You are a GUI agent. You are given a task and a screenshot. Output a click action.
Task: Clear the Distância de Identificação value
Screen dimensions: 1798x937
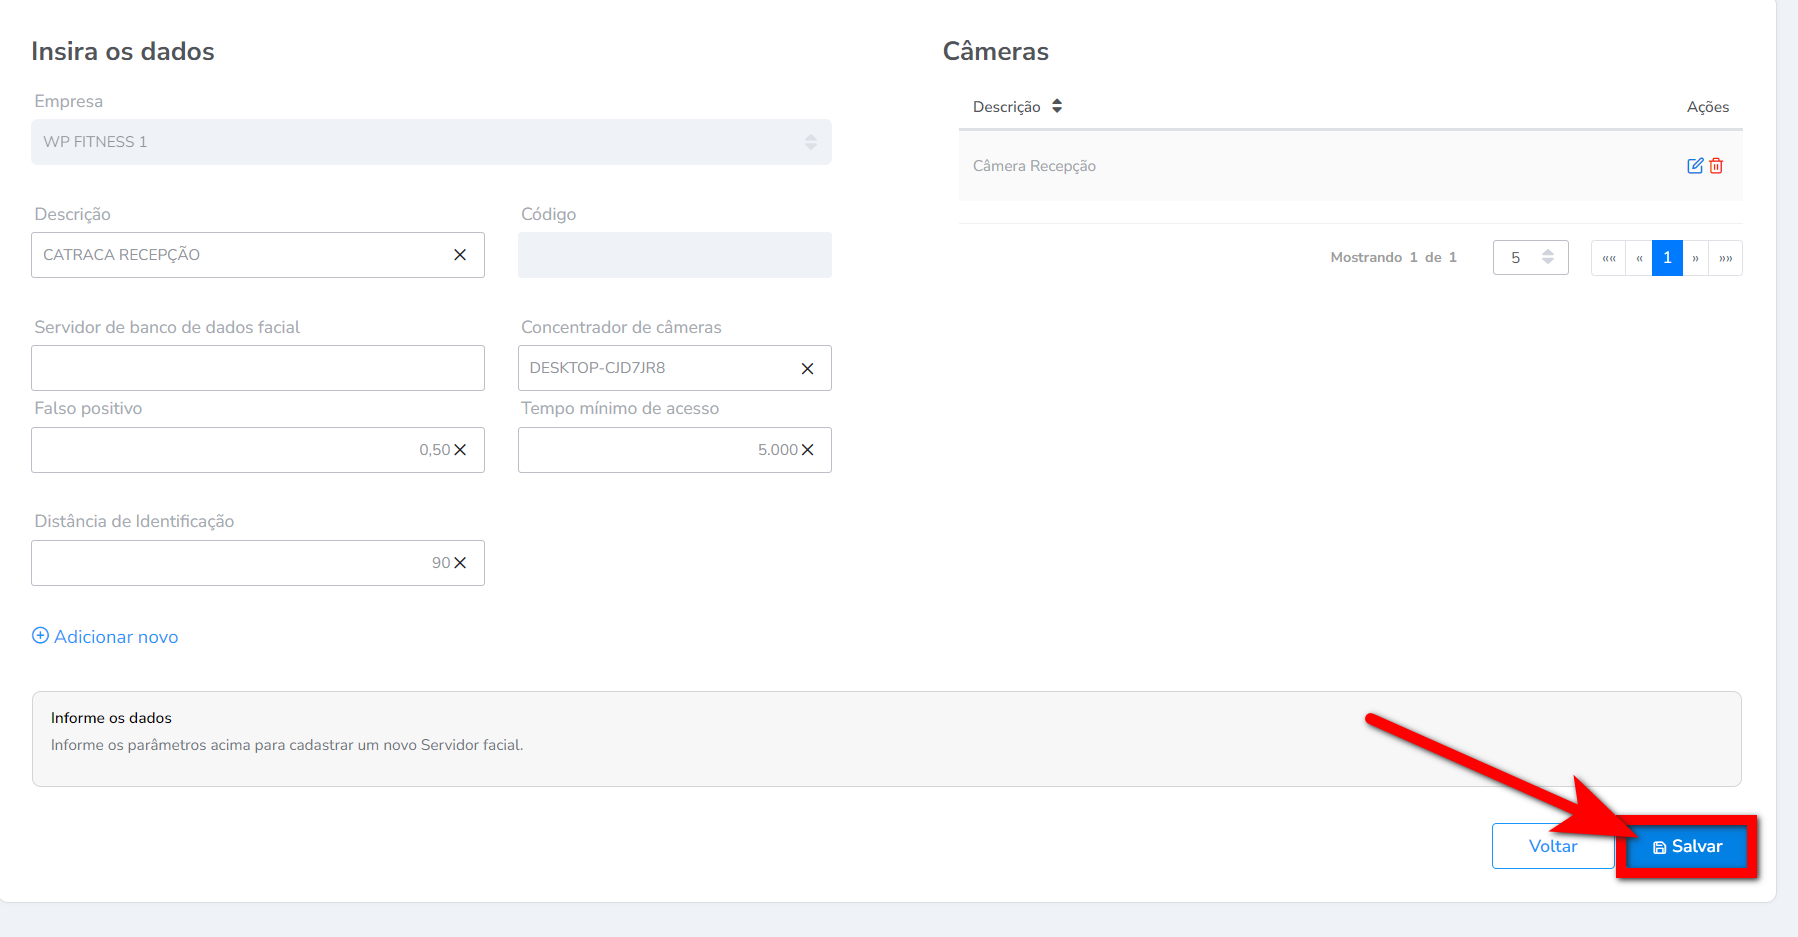point(460,563)
